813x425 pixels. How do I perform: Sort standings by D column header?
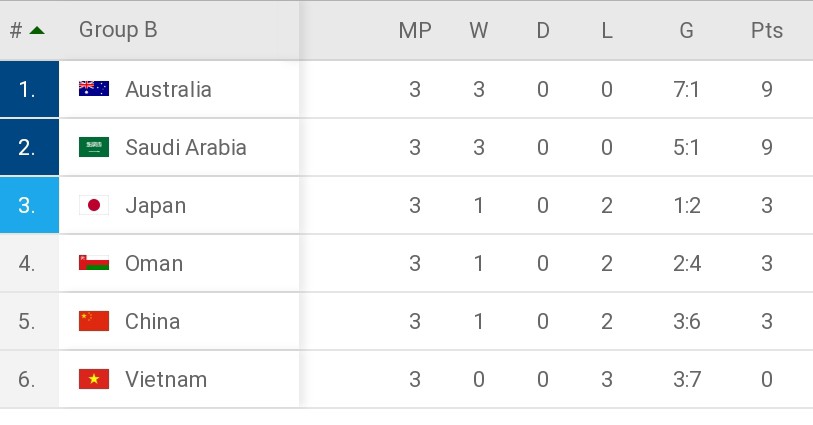[x=543, y=30]
